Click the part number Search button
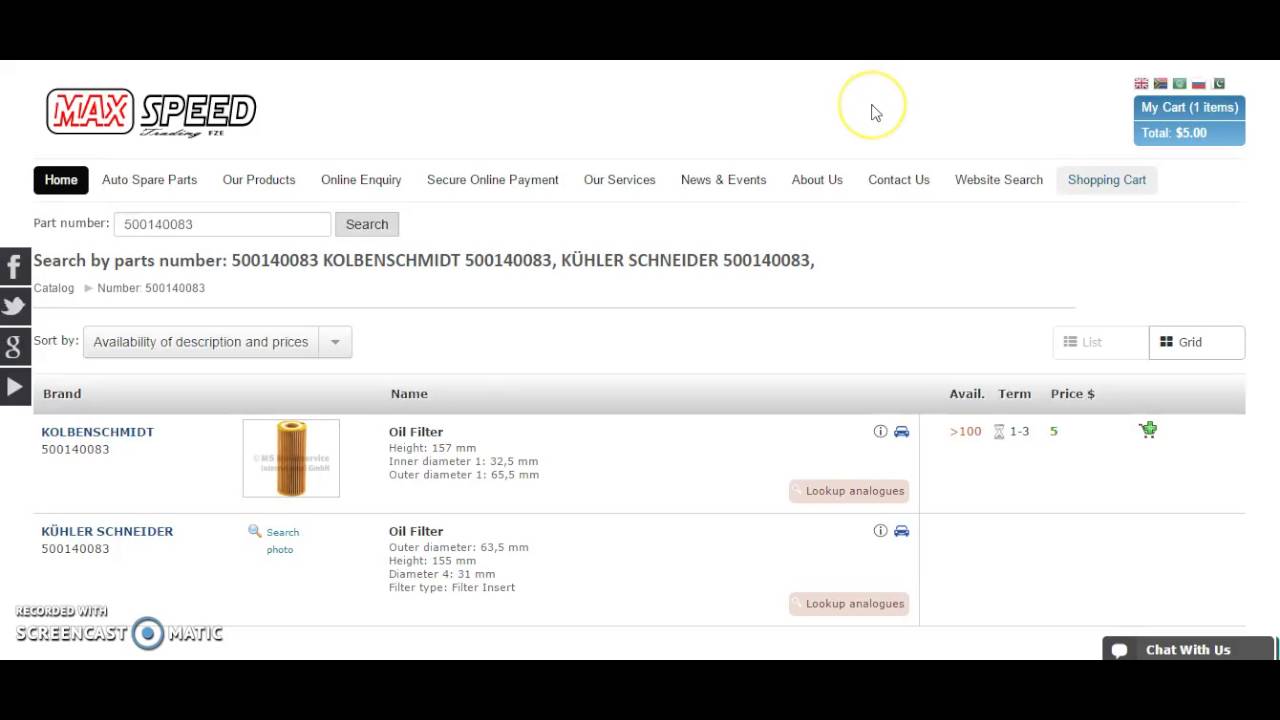 click(x=367, y=224)
